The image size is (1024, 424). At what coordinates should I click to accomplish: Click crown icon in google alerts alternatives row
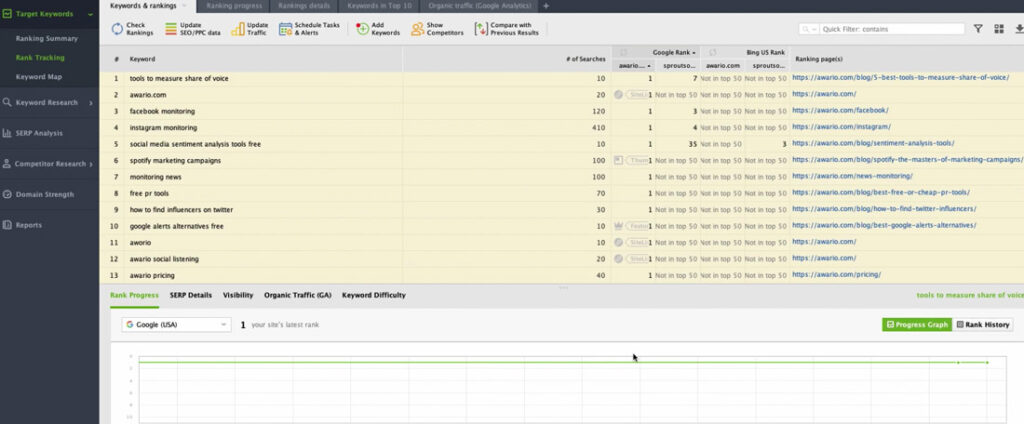[618, 226]
